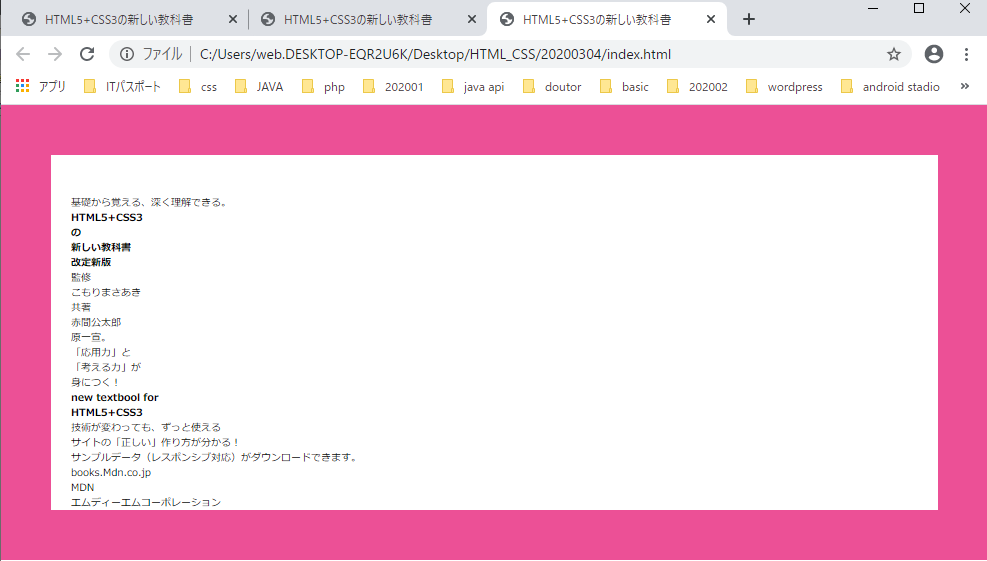Go back using the browser back arrow
The width and height of the screenshot is (987, 561).
click(x=23, y=54)
